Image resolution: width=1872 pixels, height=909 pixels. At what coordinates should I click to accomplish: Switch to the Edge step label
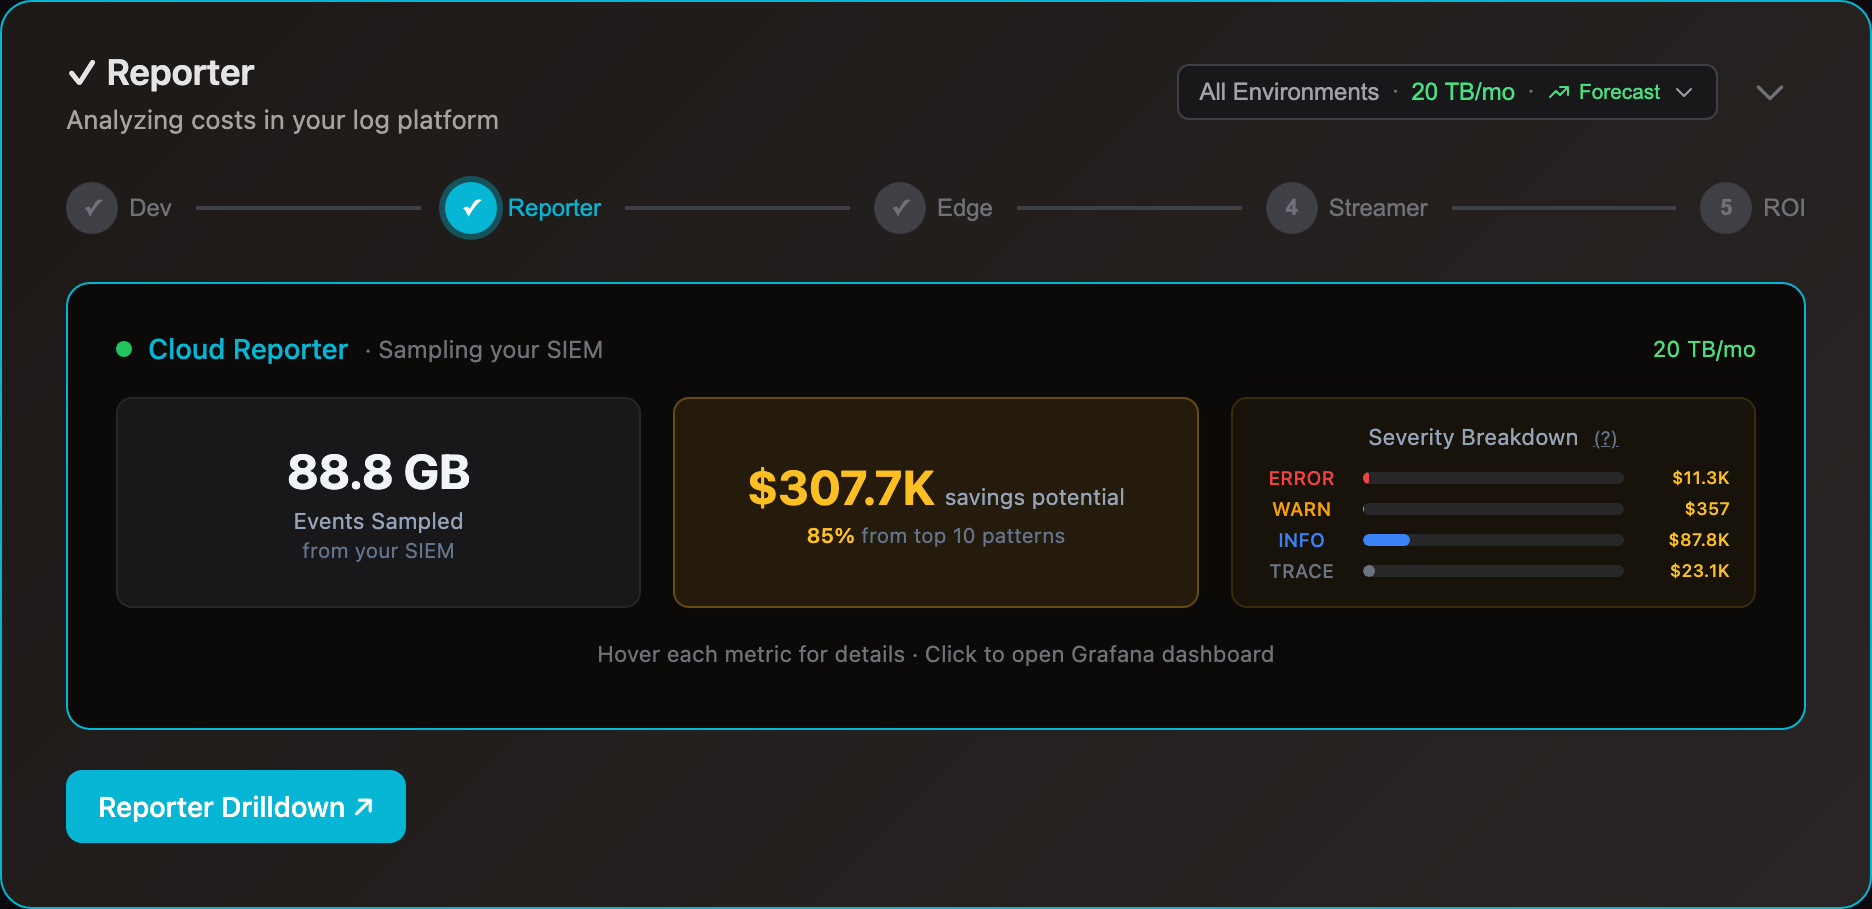point(963,208)
